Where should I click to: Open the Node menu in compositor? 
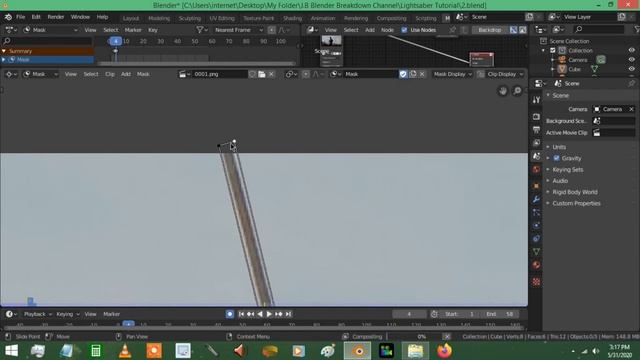tap(387, 30)
